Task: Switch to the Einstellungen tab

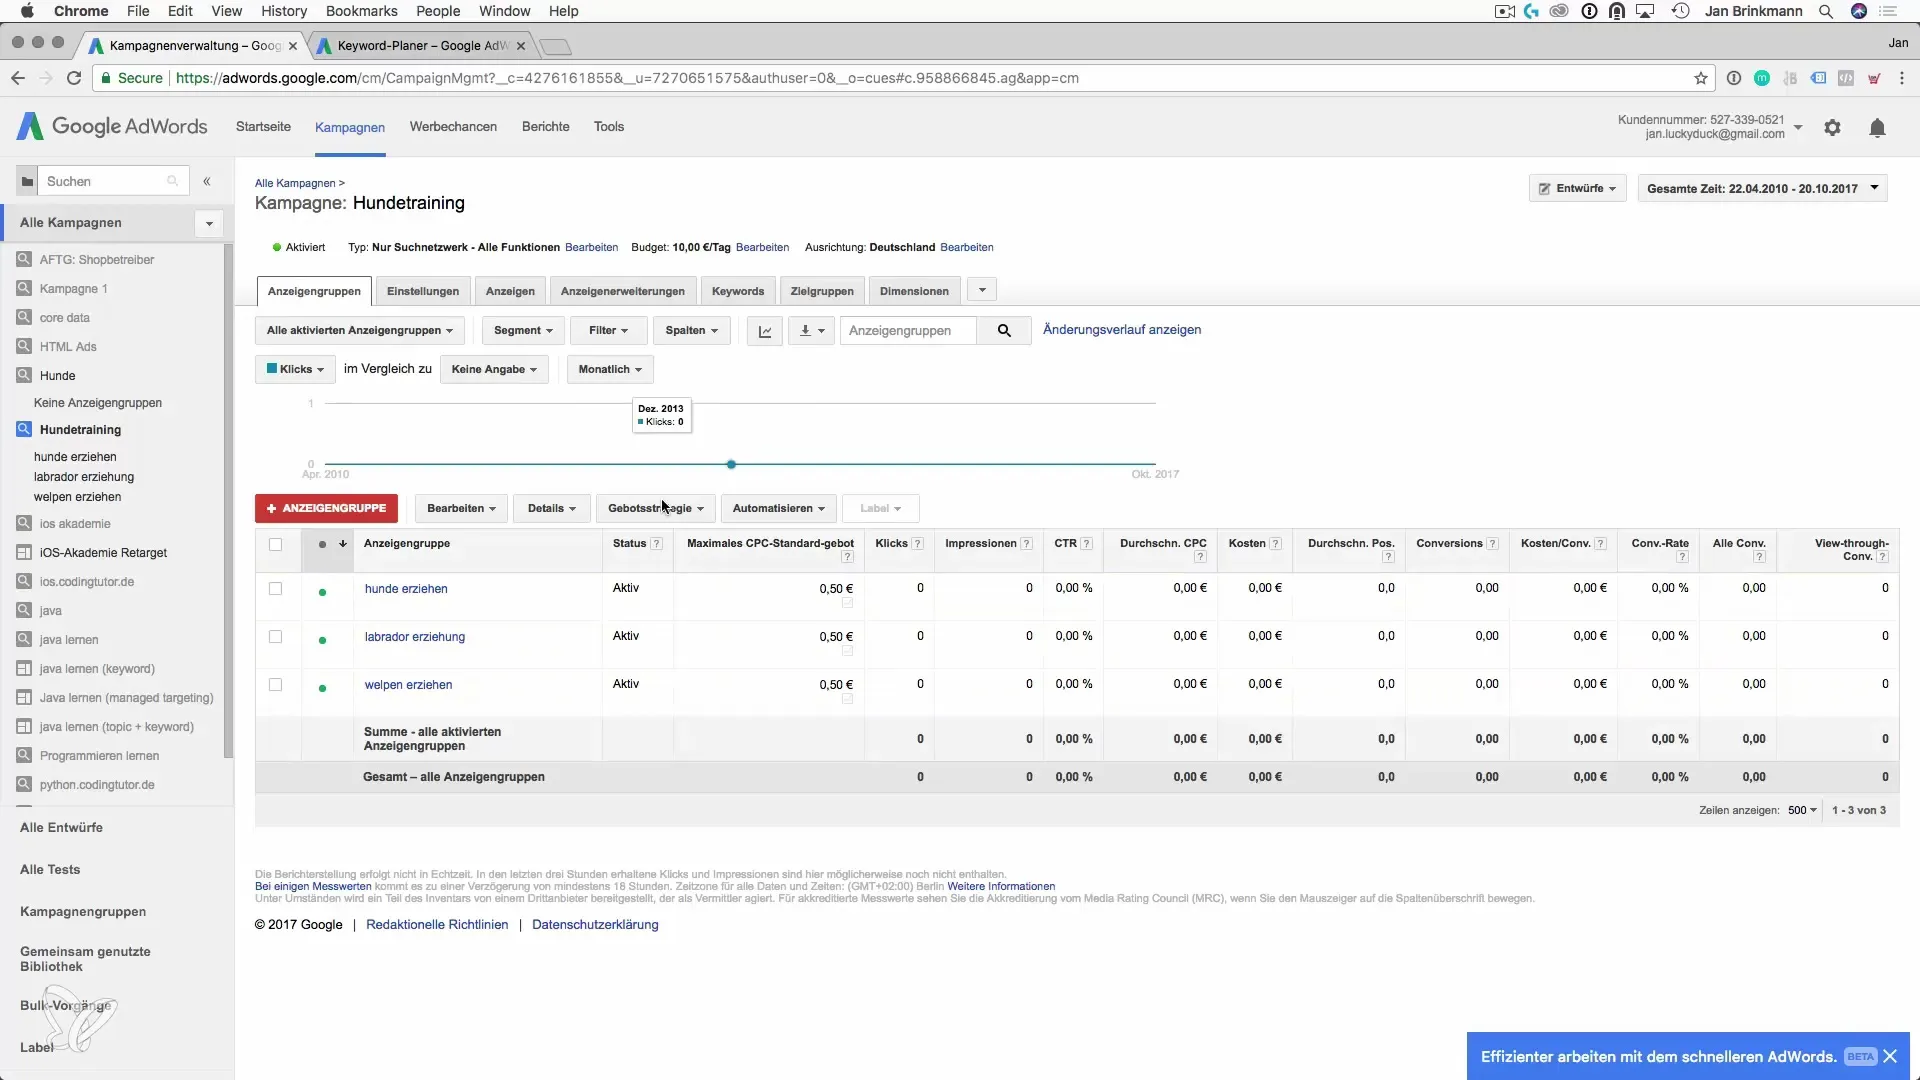Action: [x=423, y=291]
